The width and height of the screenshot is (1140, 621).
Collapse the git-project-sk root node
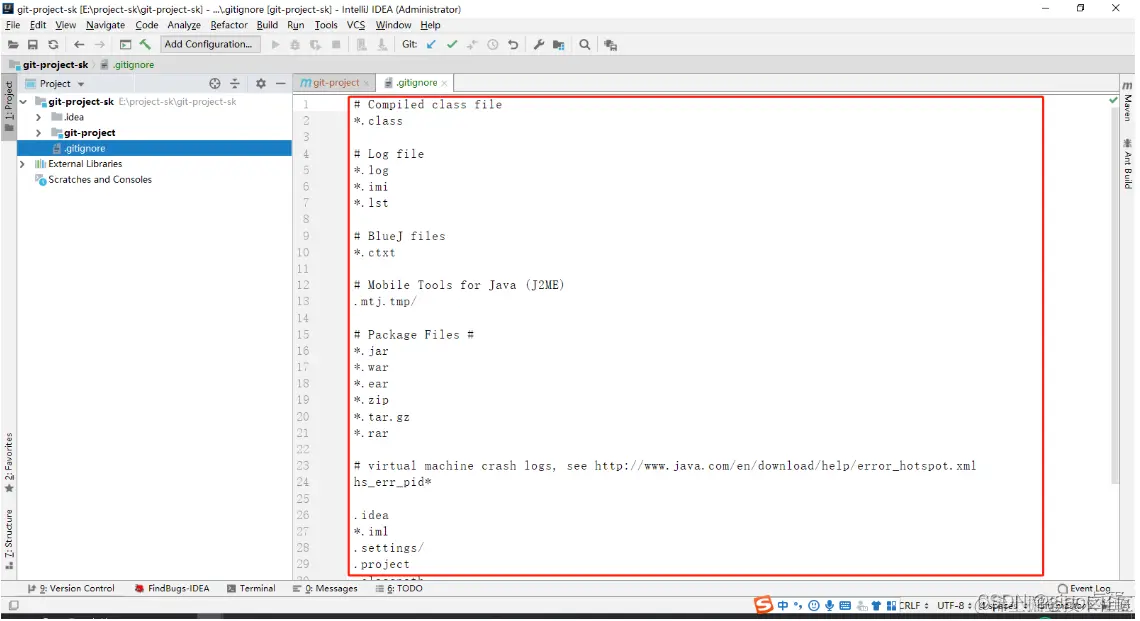[x=23, y=102]
